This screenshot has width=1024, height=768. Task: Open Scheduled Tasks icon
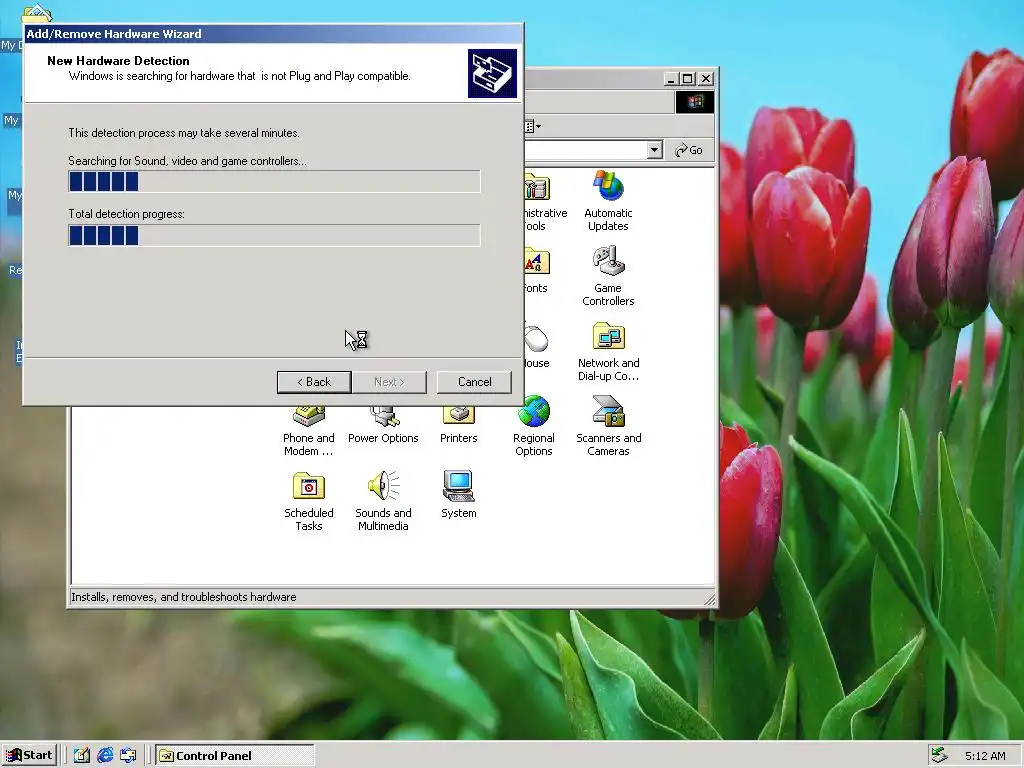(x=308, y=501)
